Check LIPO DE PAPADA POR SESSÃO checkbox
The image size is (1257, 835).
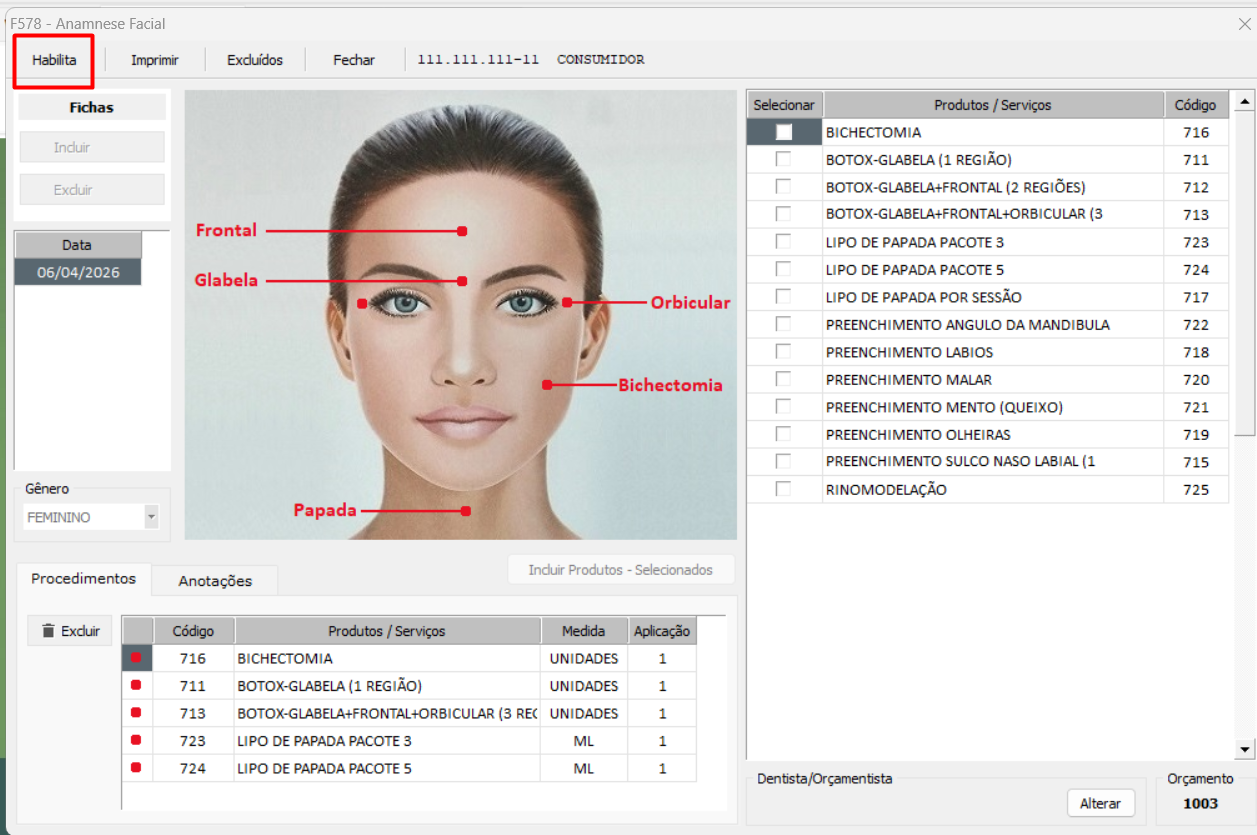783,296
